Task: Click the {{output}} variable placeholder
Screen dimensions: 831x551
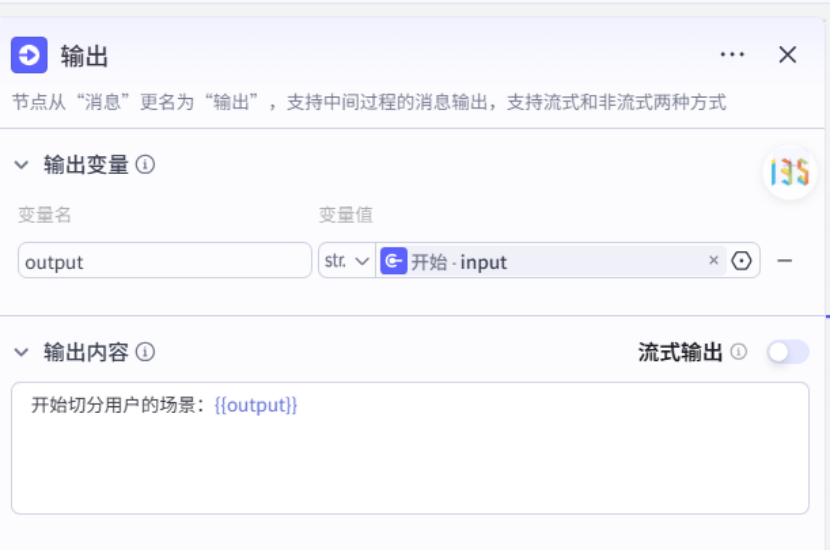Action: coord(255,405)
